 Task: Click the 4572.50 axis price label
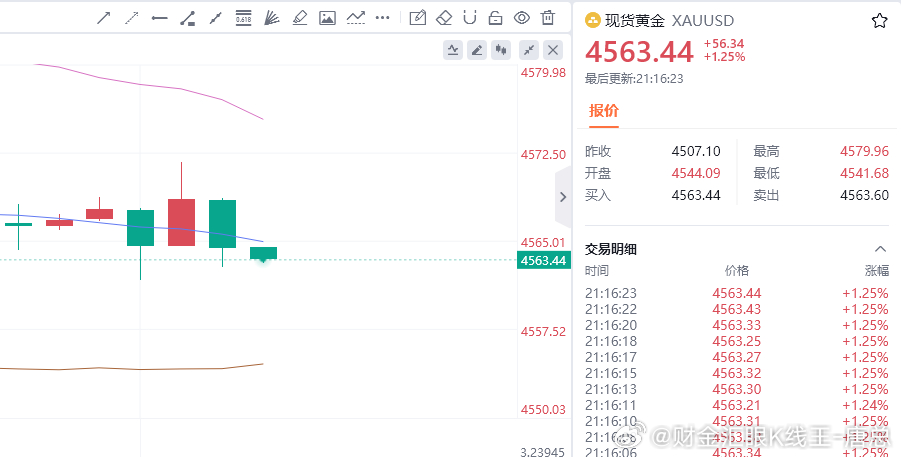543,155
